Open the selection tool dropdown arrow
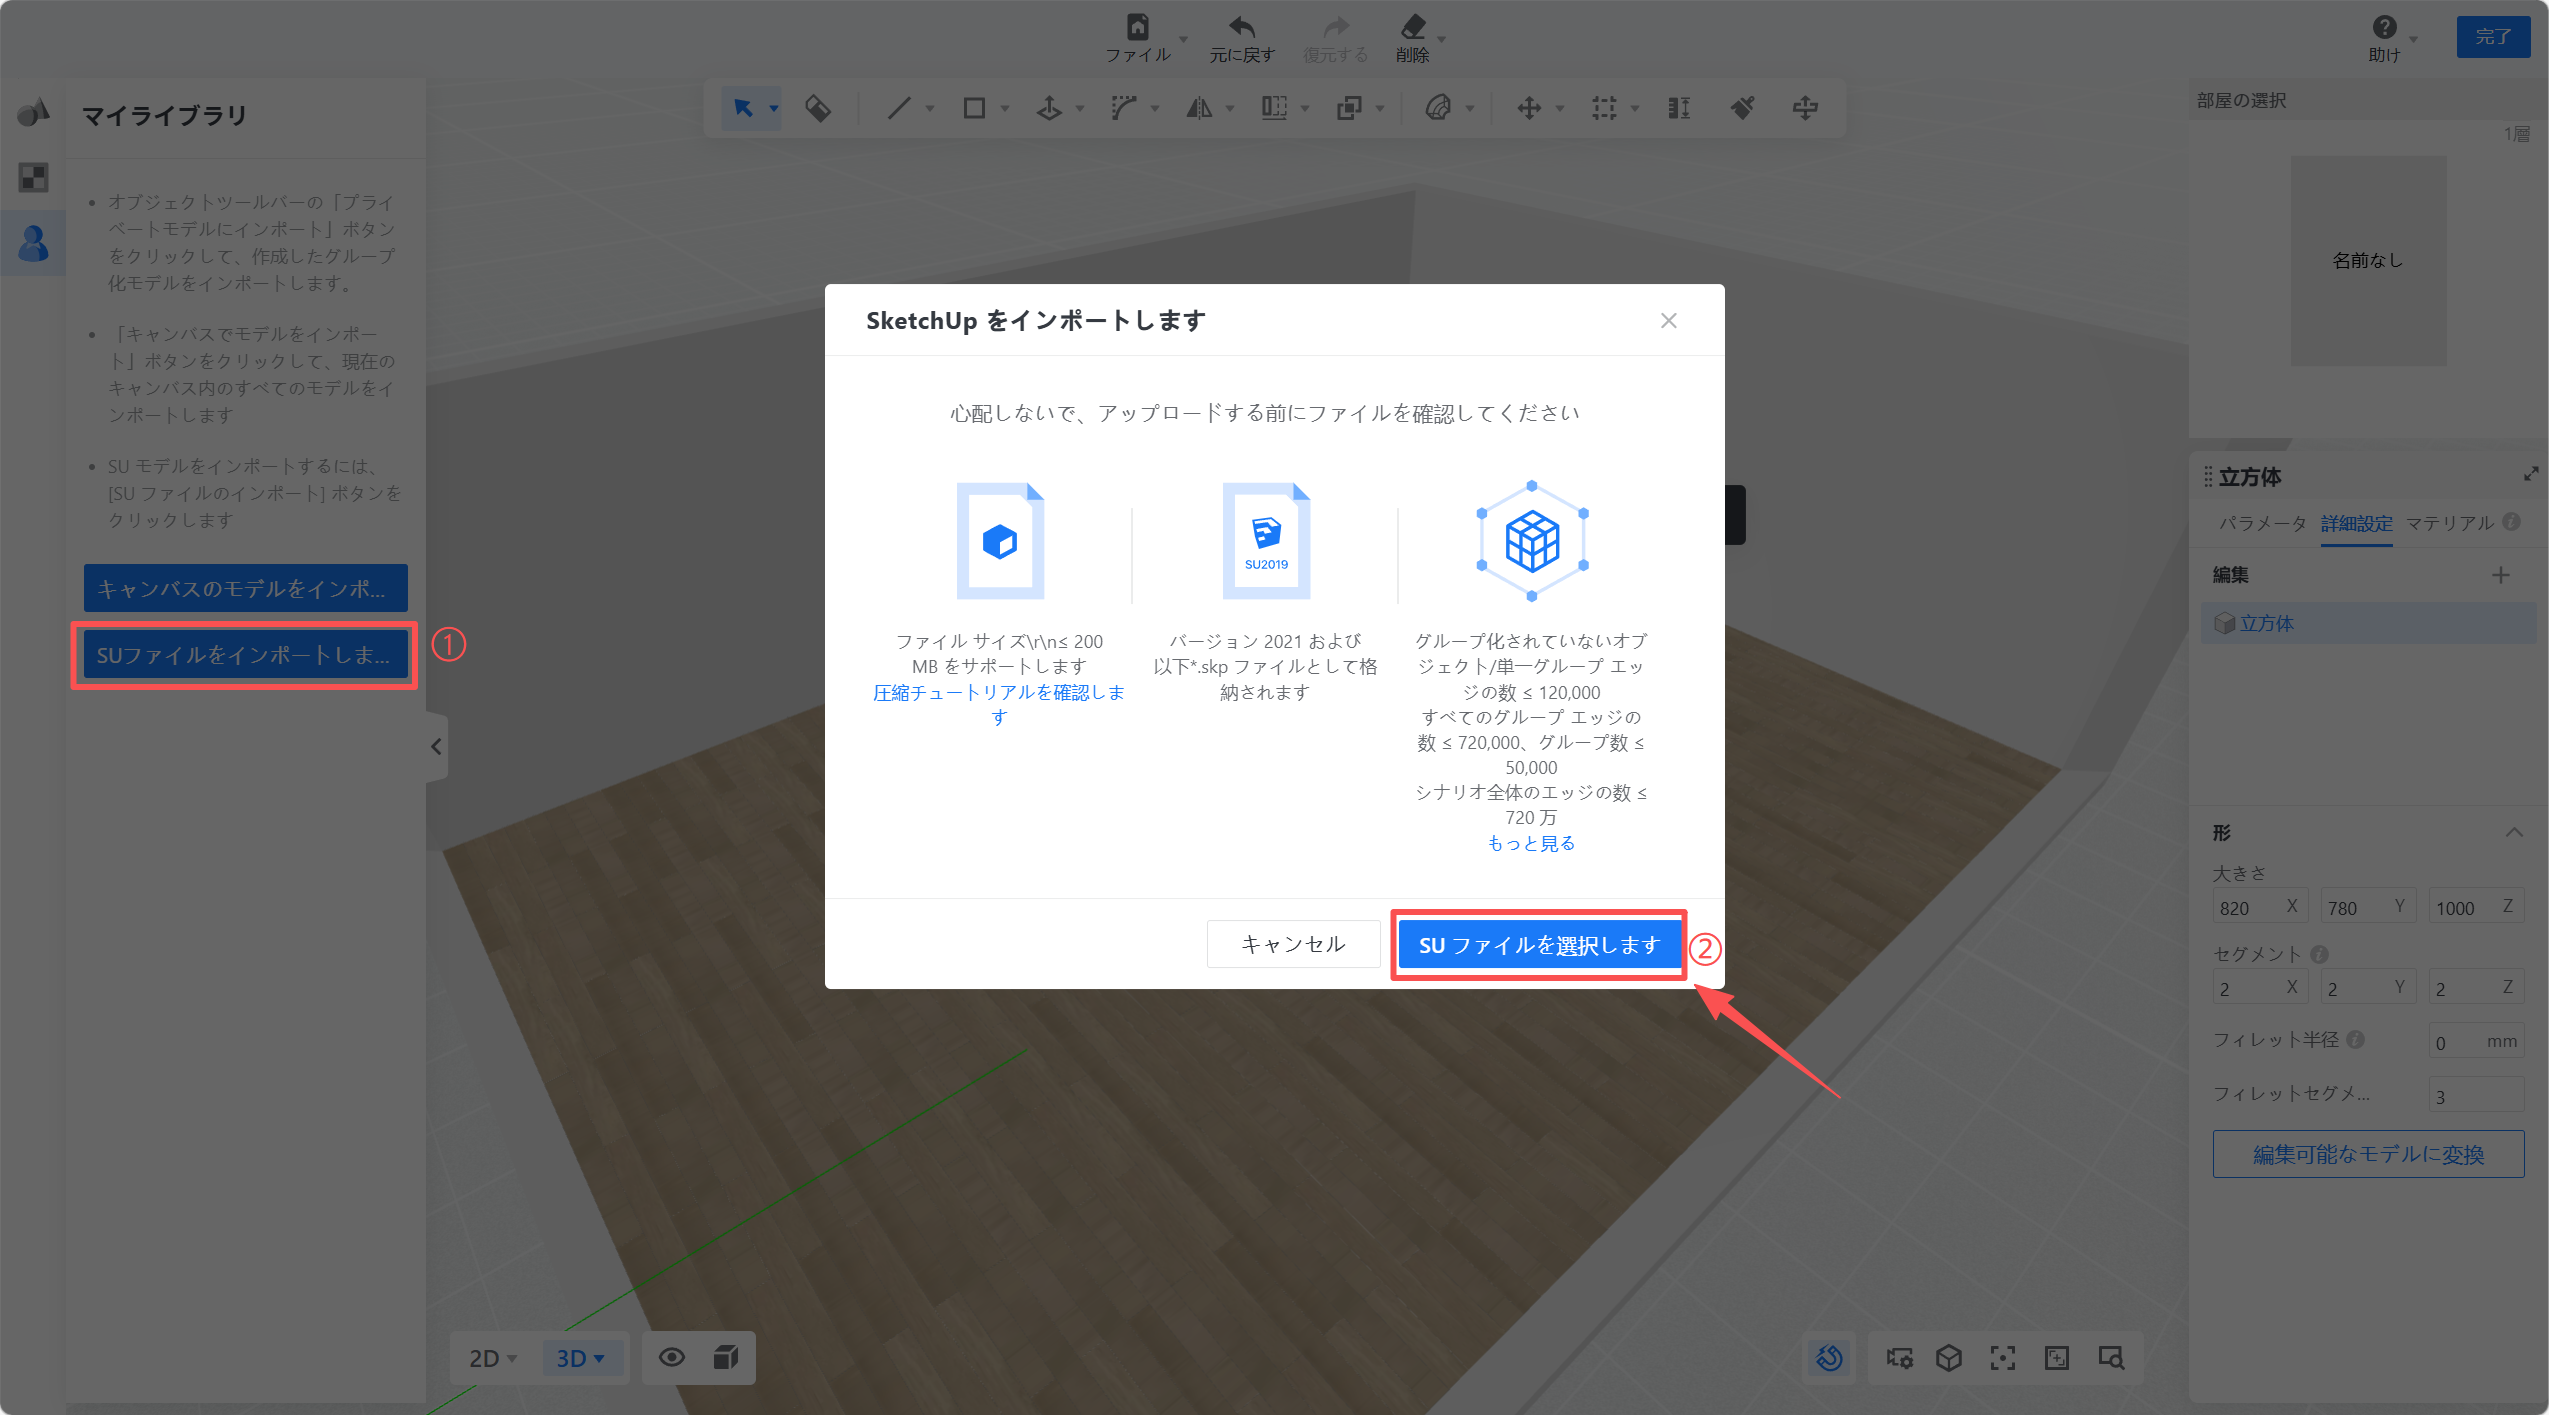Image resolution: width=2549 pixels, height=1415 pixels. (x=774, y=108)
